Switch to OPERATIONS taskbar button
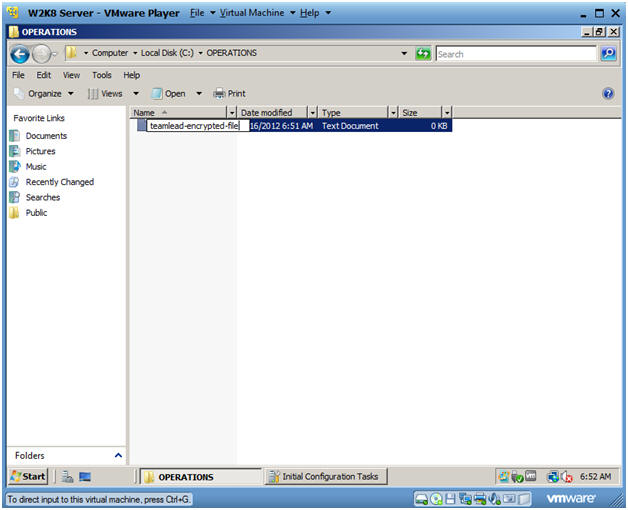Viewport: 628px width, 510px height. point(200,477)
